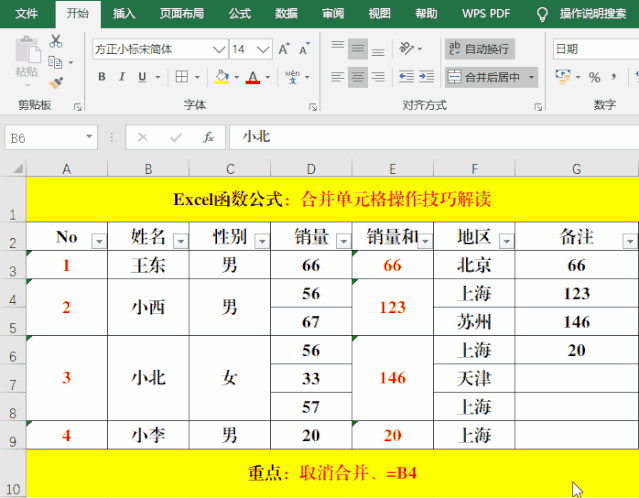Open the 公式 ribbon tab
Screen dimensions: 639x498
[x=240, y=13]
